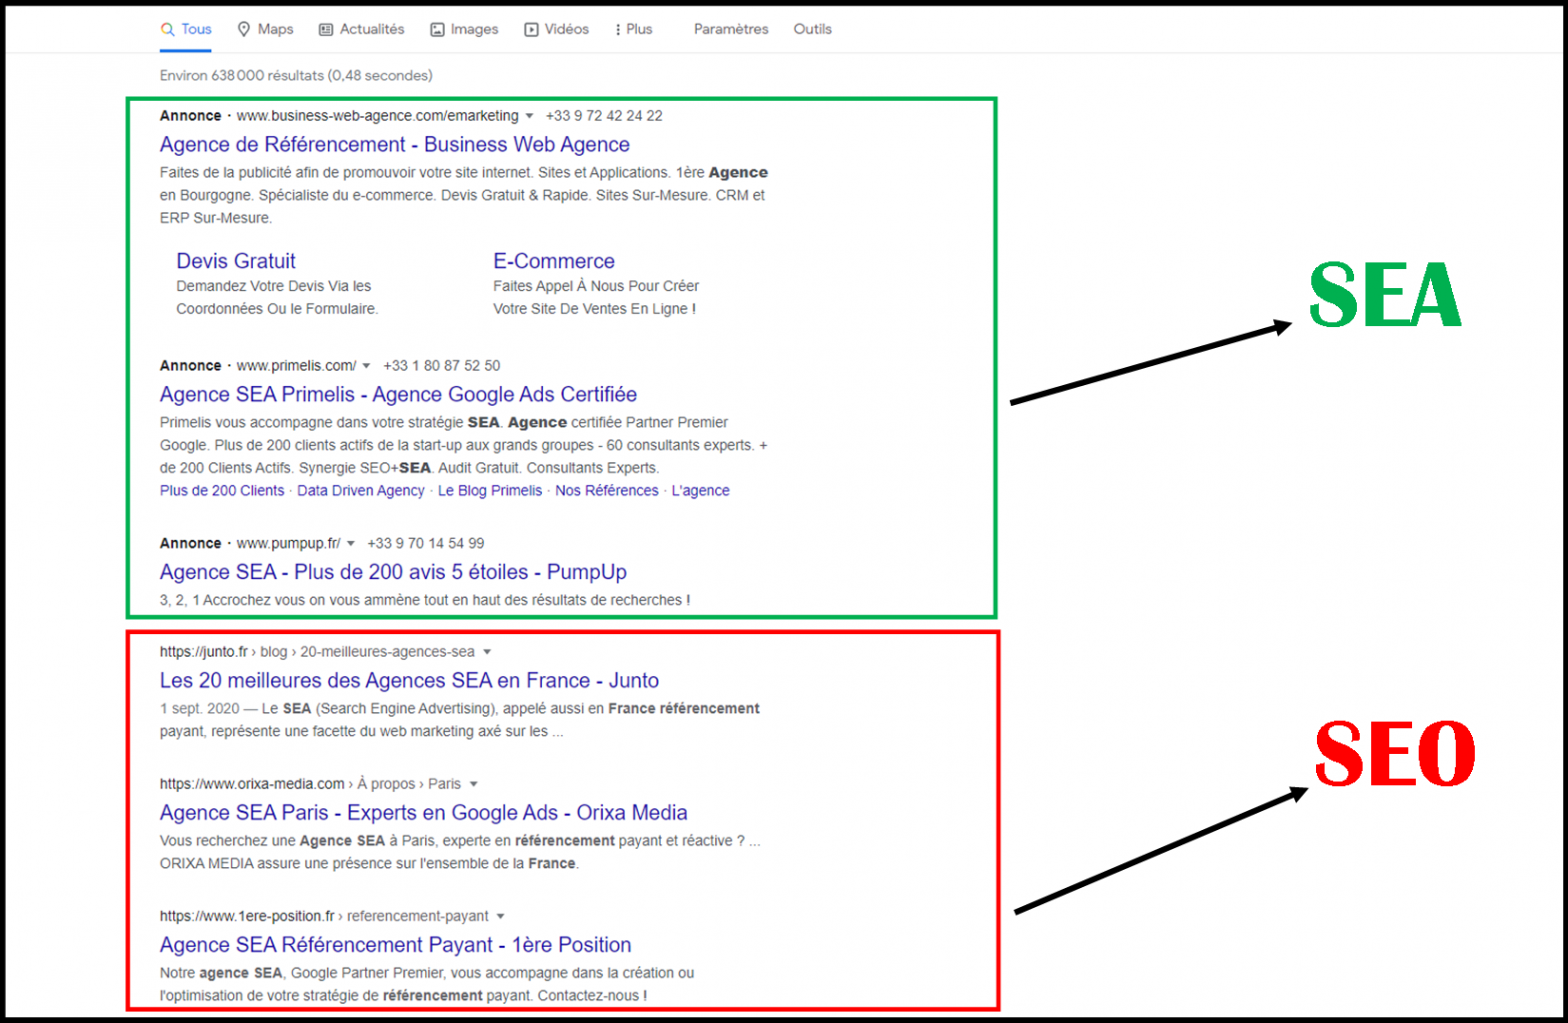Expand the Plus menu
Screen dimensions: 1568x1023
(633, 29)
